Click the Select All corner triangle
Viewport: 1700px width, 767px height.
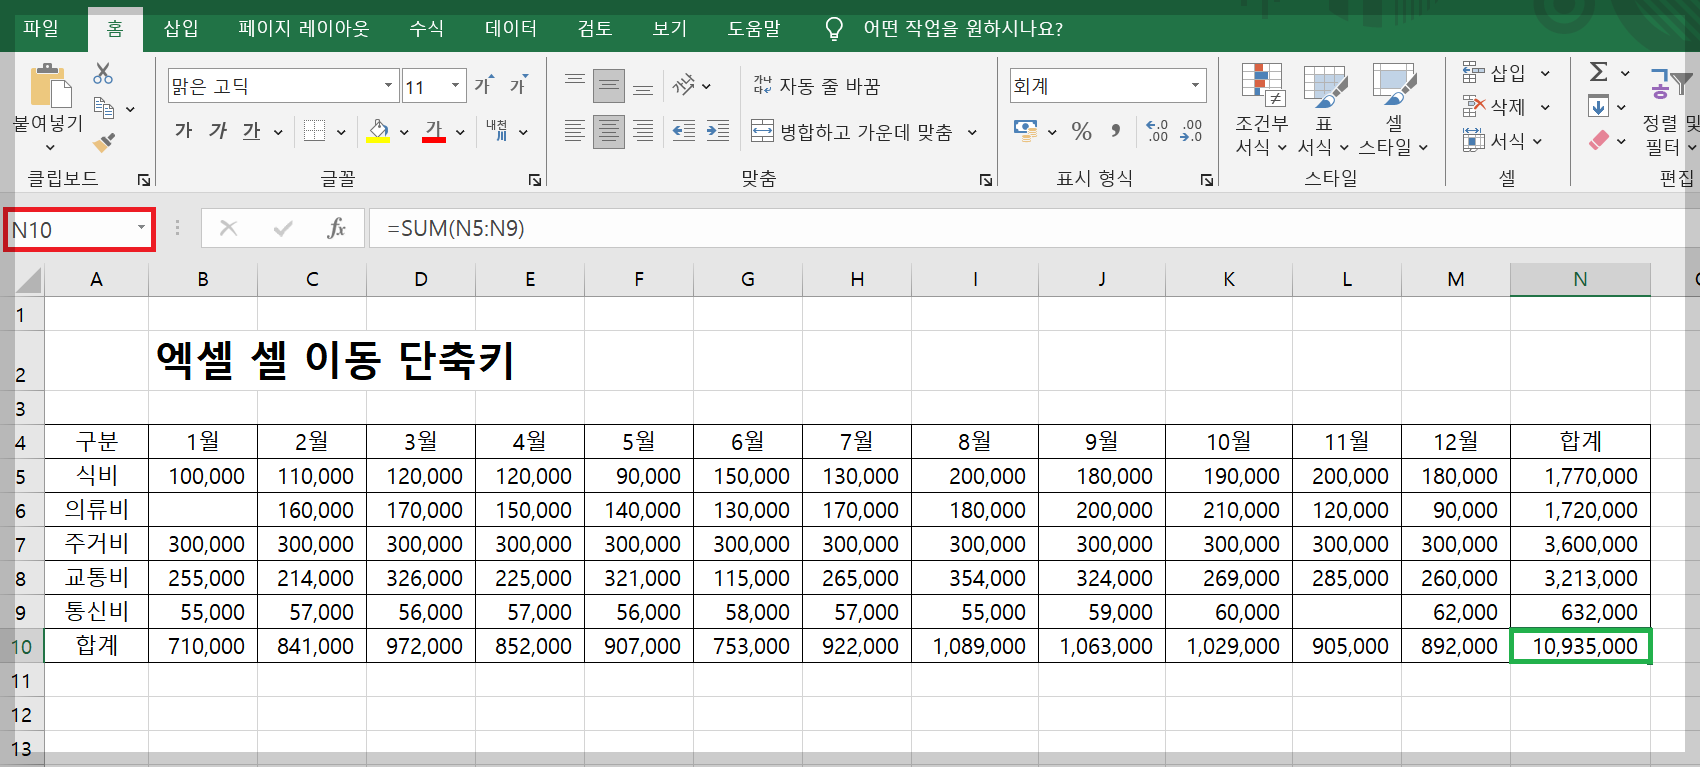tap(29, 279)
